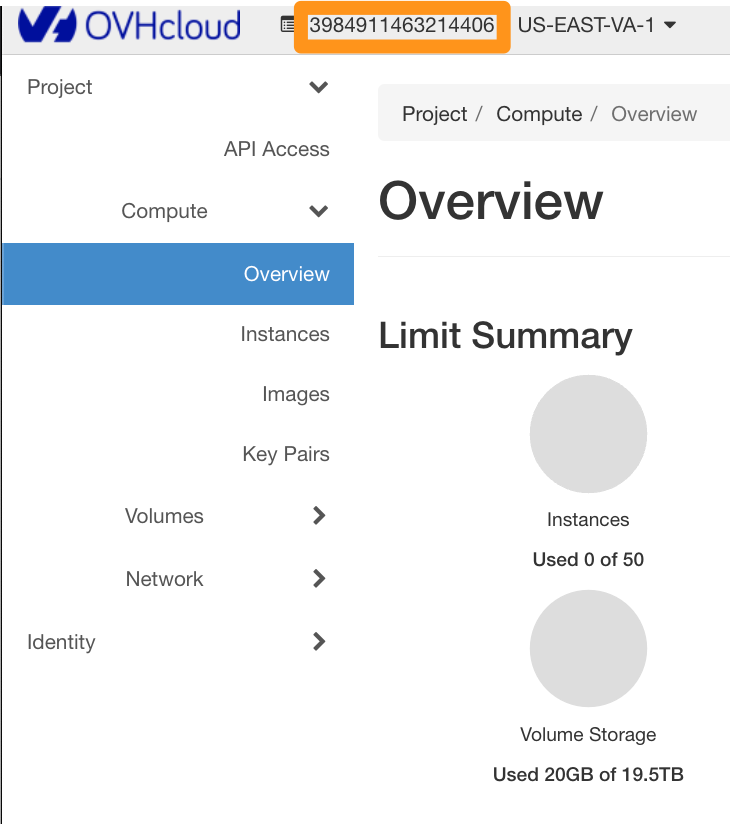Viewport: 730px width, 824px height.
Task: Click the Project chevron icon
Action: point(318,87)
